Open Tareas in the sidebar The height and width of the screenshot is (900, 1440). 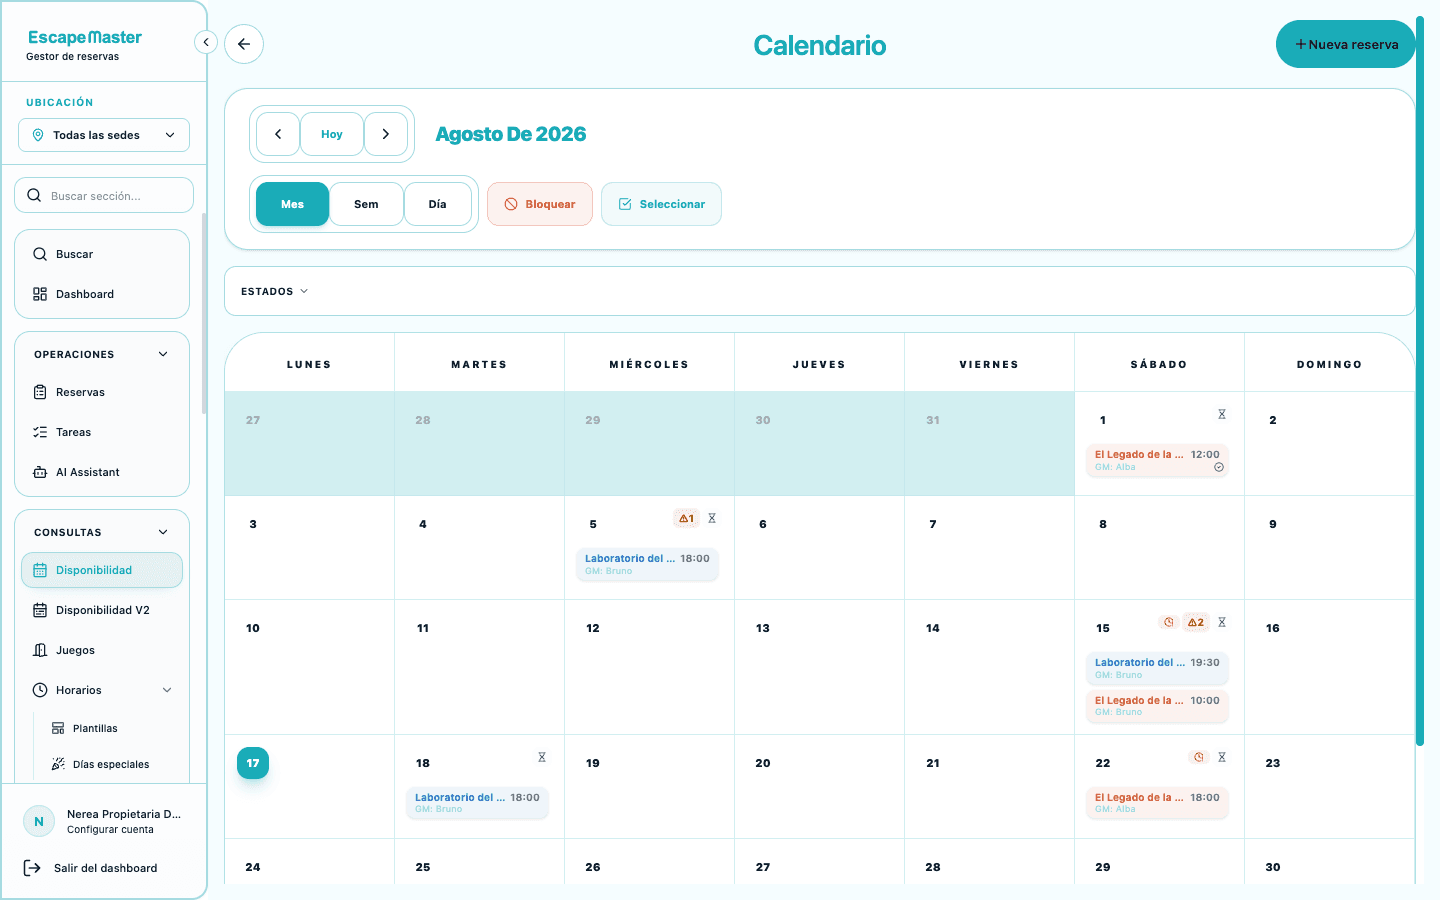point(102,432)
